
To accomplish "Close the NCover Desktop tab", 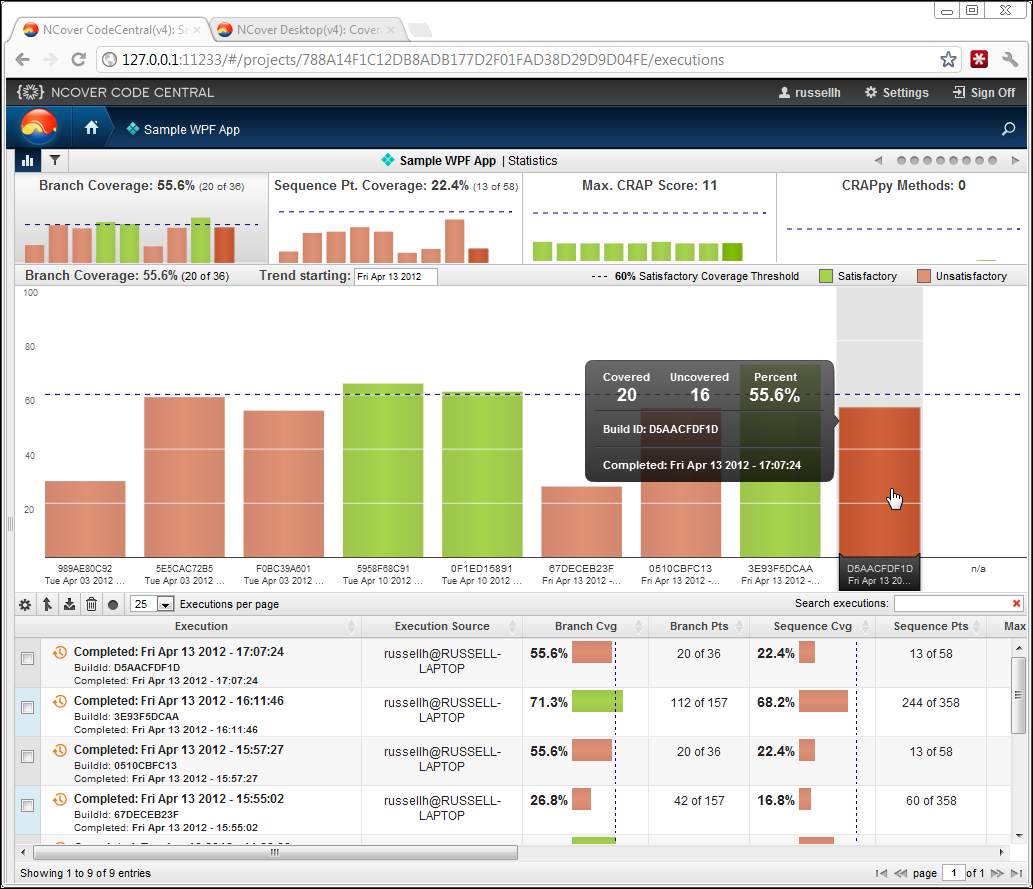I will coord(391,30).
